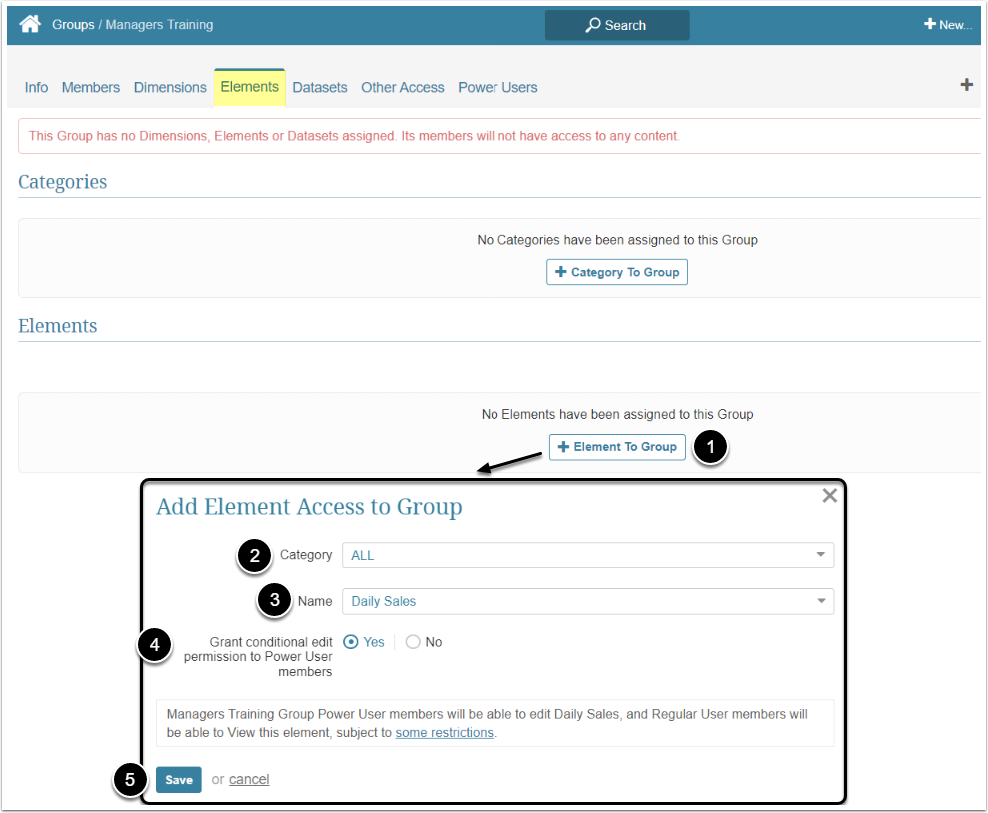Open the New... menu in header
This screenshot has width=988, height=813.
tap(947, 25)
